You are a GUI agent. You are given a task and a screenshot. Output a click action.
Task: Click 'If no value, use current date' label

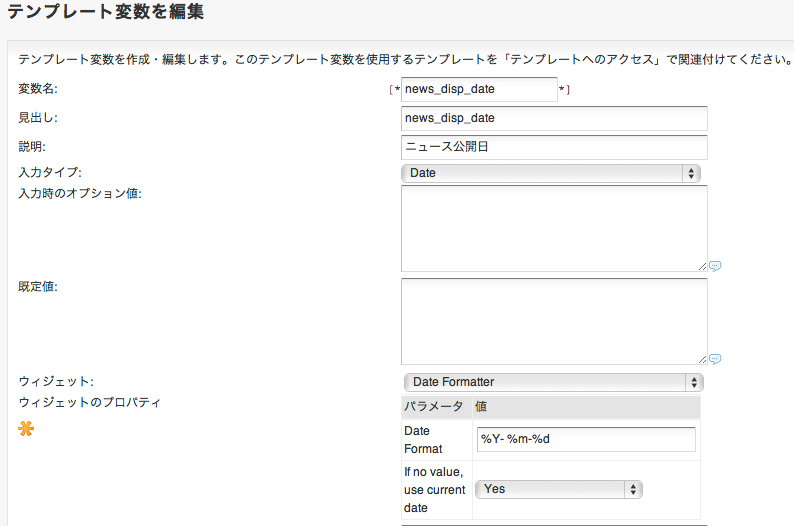click(434, 489)
